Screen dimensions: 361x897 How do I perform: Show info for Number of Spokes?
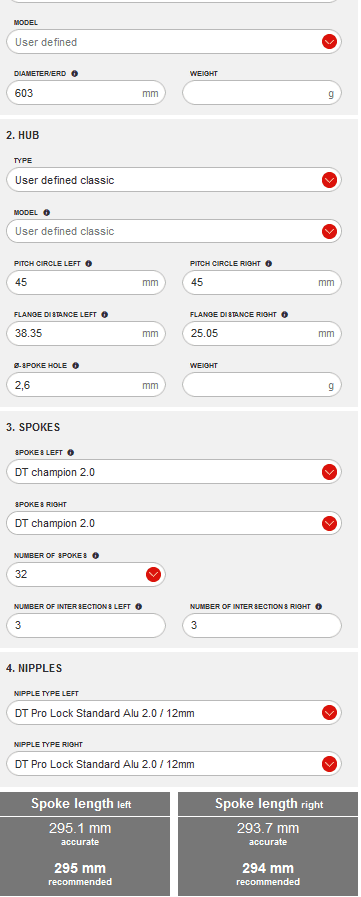(x=96, y=555)
